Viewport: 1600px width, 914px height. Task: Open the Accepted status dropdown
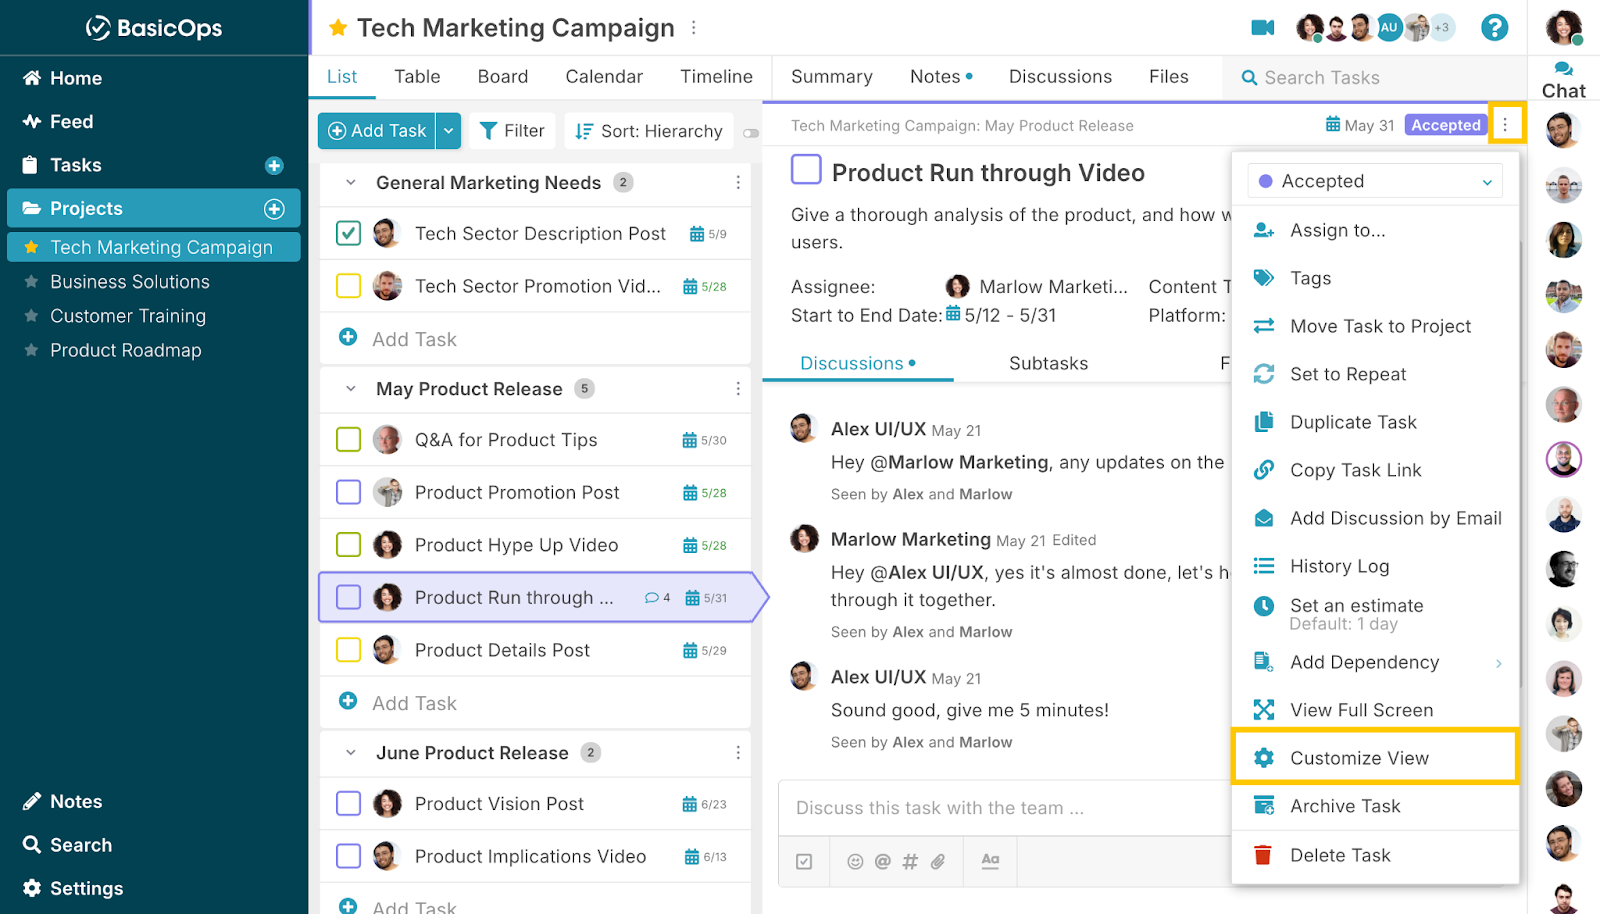tap(1375, 181)
